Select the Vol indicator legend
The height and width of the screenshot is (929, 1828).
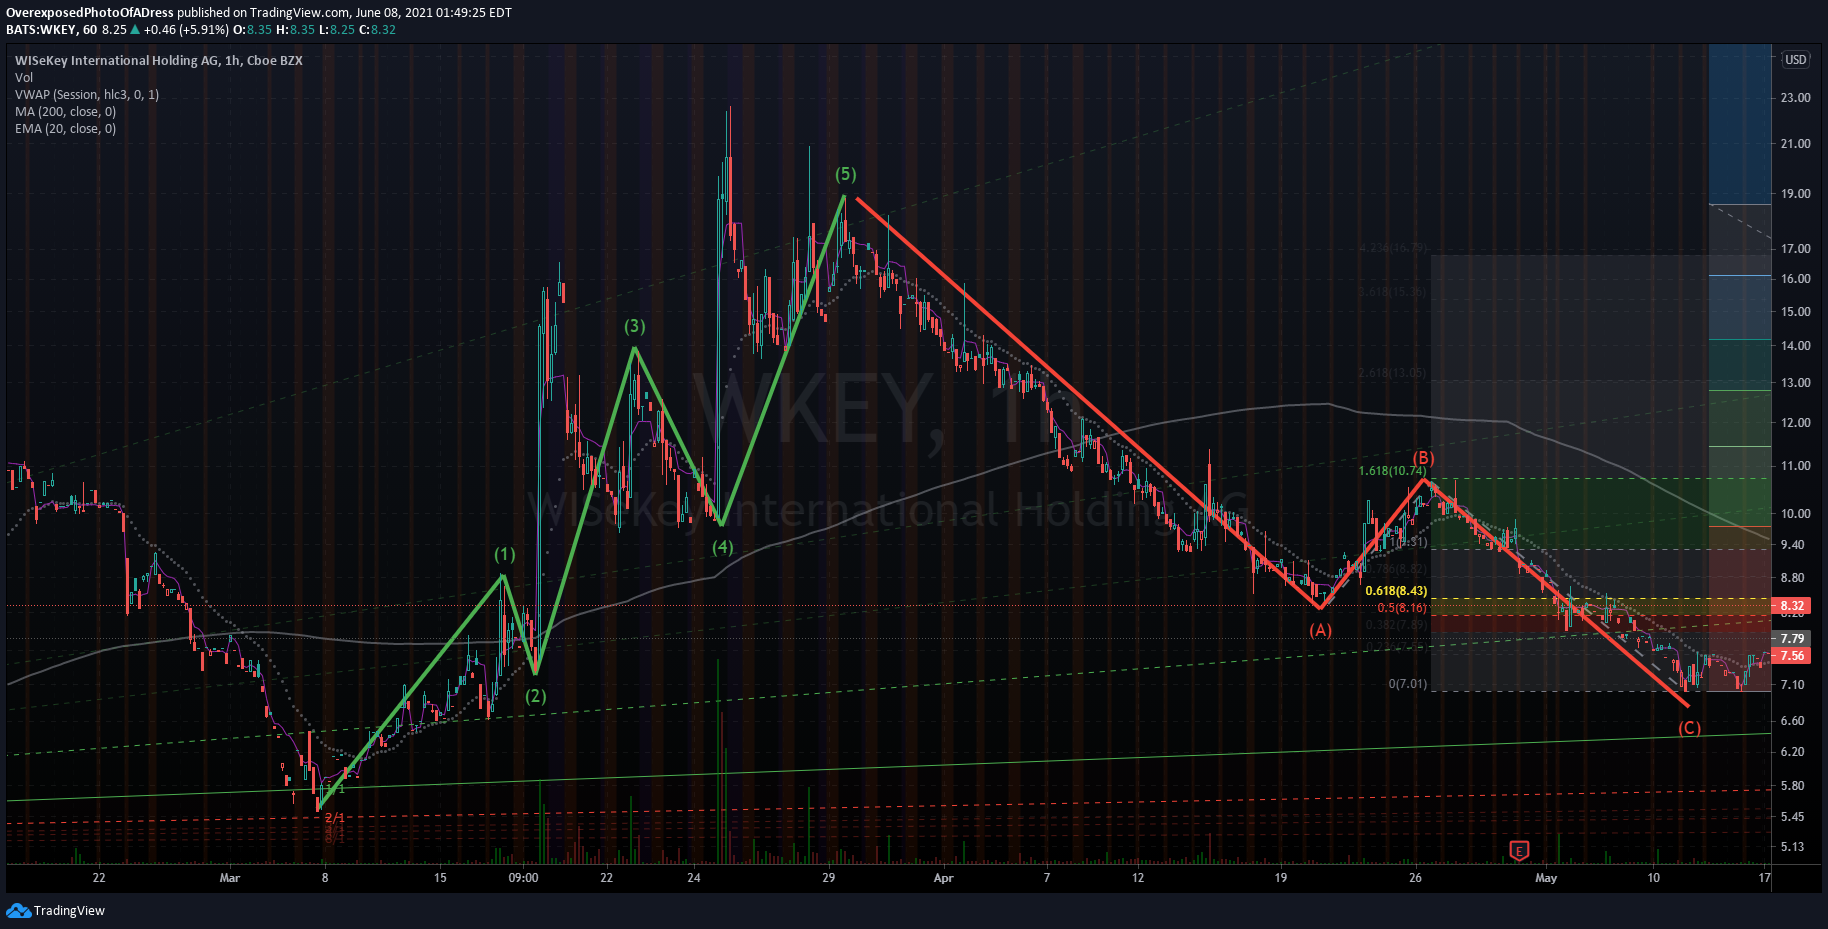[x=24, y=78]
